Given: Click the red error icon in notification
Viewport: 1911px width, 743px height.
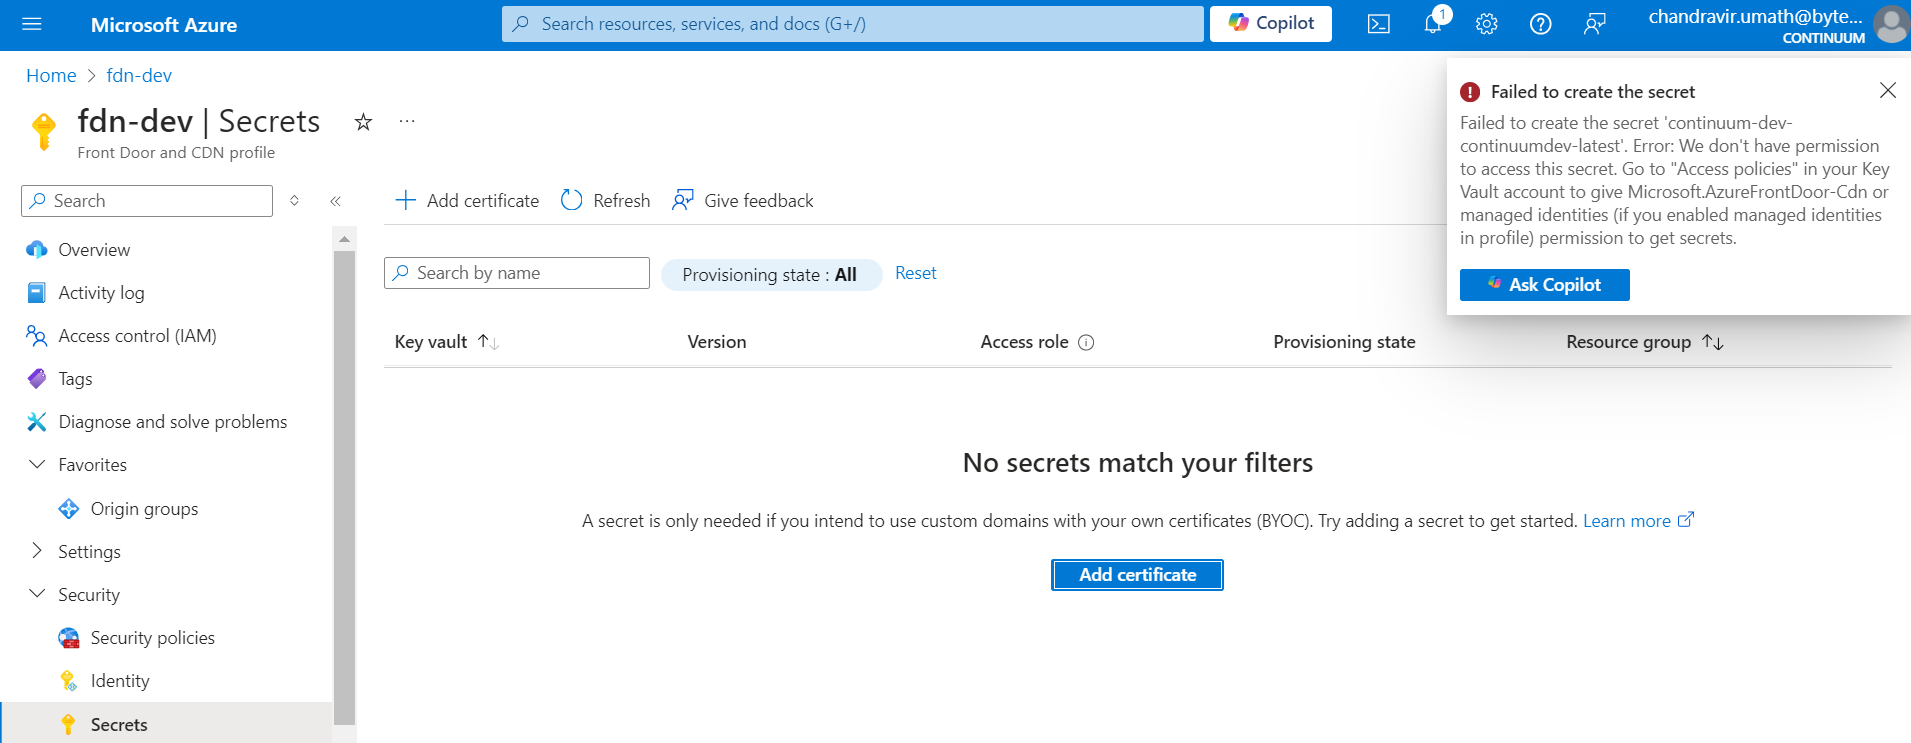Looking at the screenshot, I should (x=1470, y=92).
